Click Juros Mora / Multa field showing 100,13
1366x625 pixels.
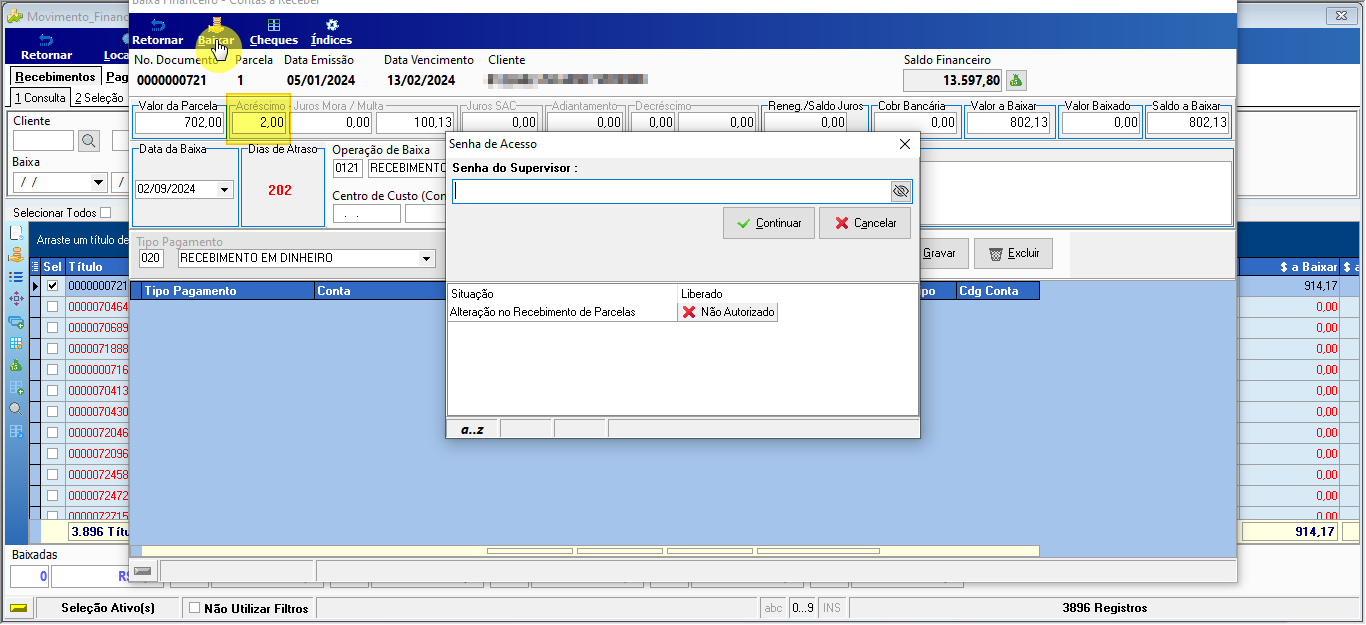(415, 123)
